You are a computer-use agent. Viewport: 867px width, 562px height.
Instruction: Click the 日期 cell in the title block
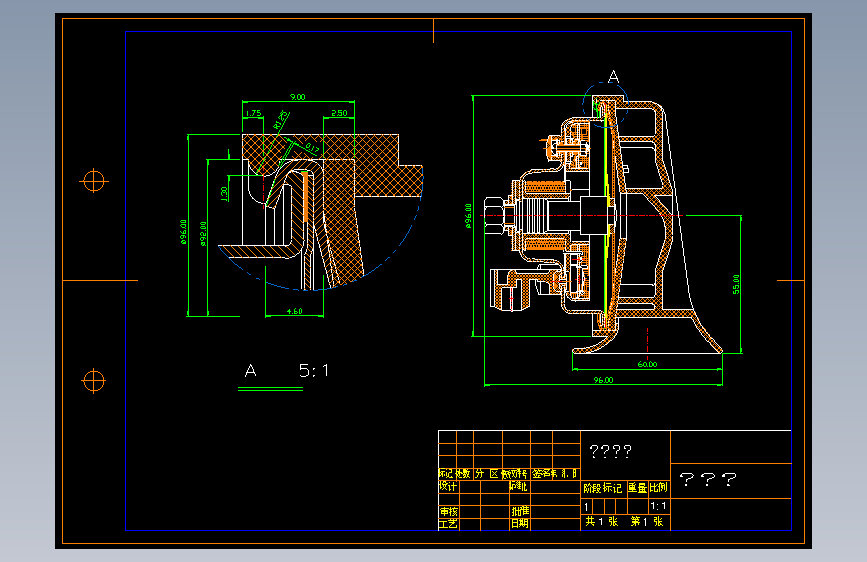pyautogui.click(x=520, y=523)
